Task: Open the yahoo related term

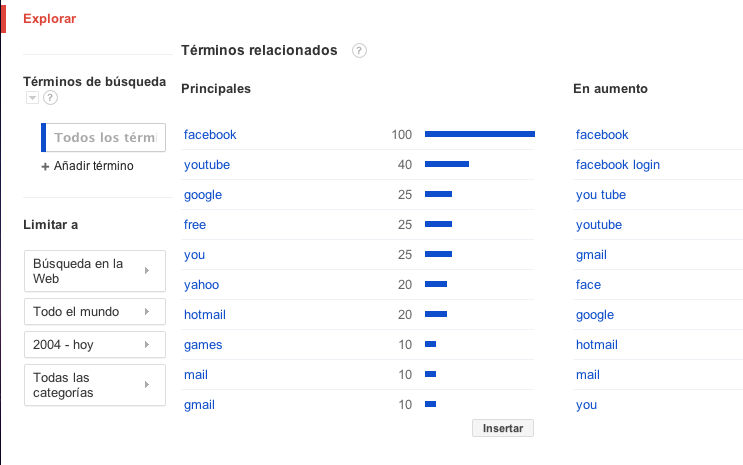Action: (x=201, y=285)
